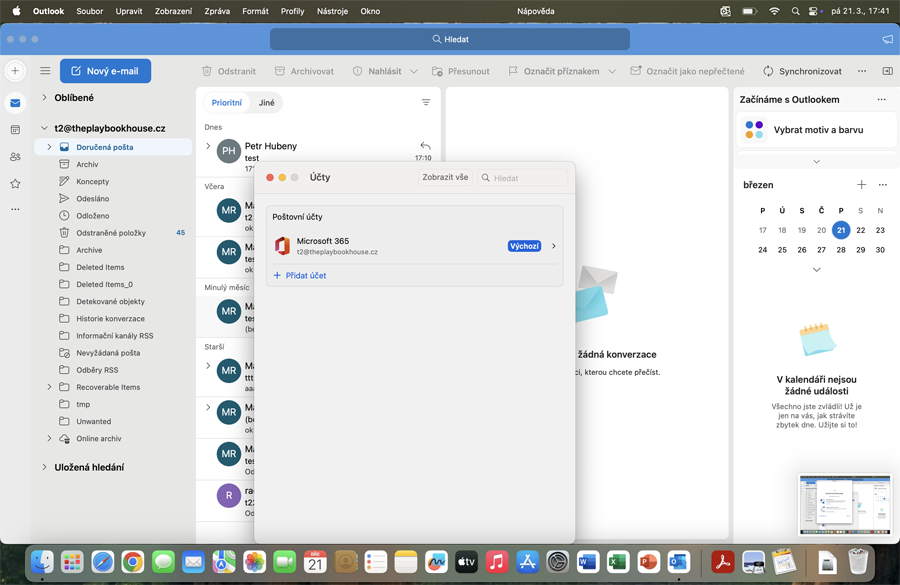Open the Nástroje menu in menu bar
The height and width of the screenshot is (585, 900).
tap(332, 11)
